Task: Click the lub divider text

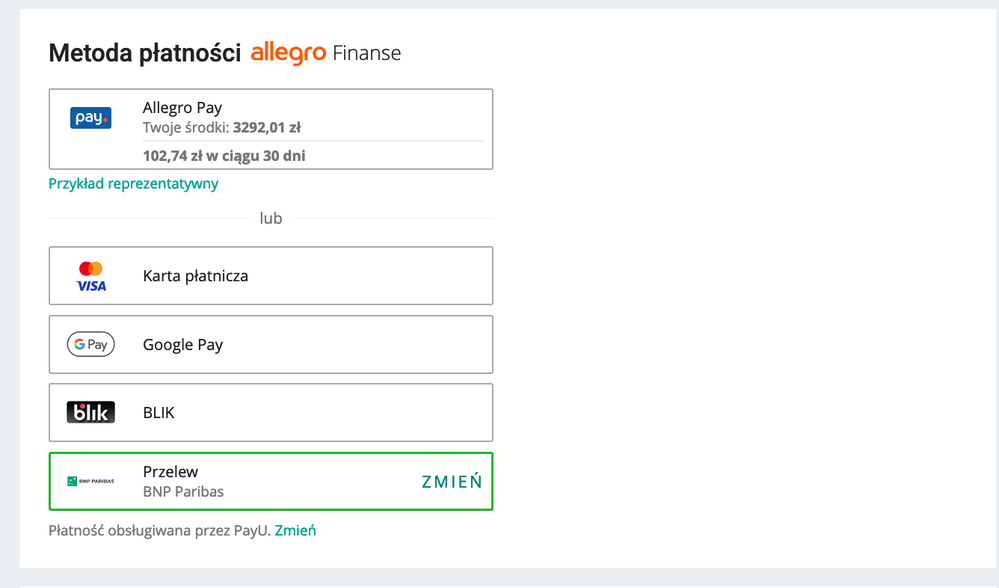Action: [x=271, y=218]
